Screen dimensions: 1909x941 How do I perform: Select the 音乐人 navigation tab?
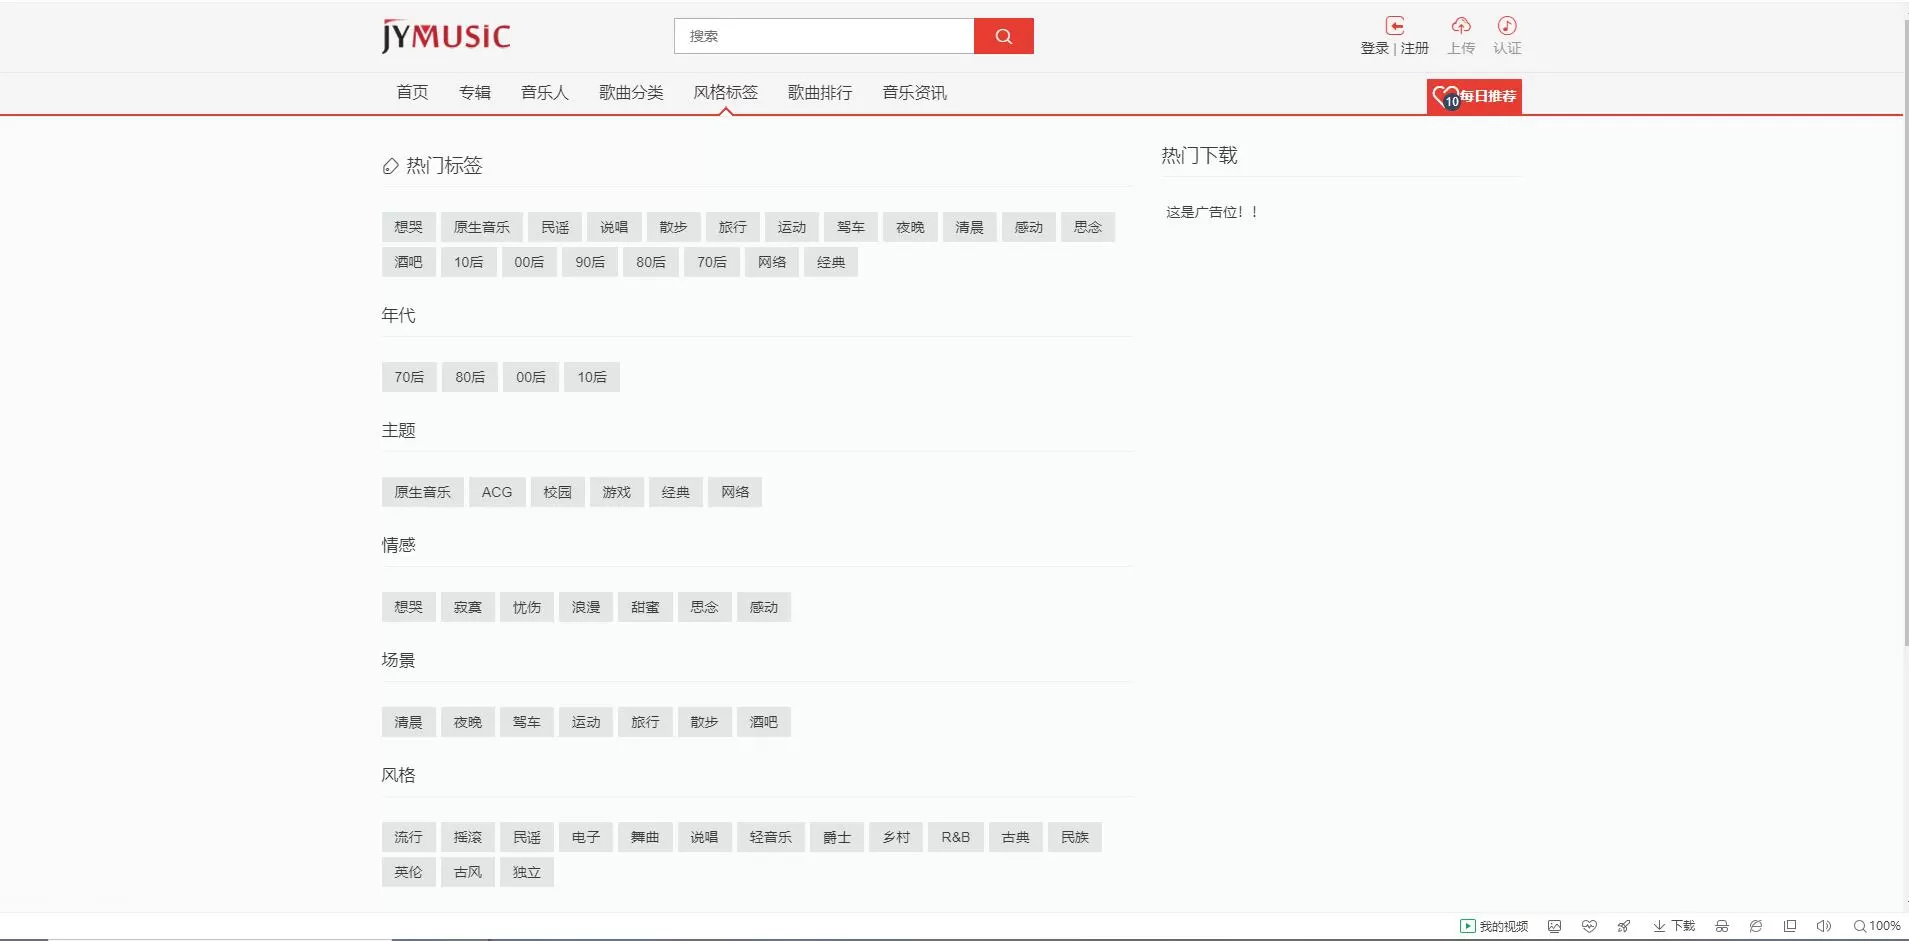[545, 92]
